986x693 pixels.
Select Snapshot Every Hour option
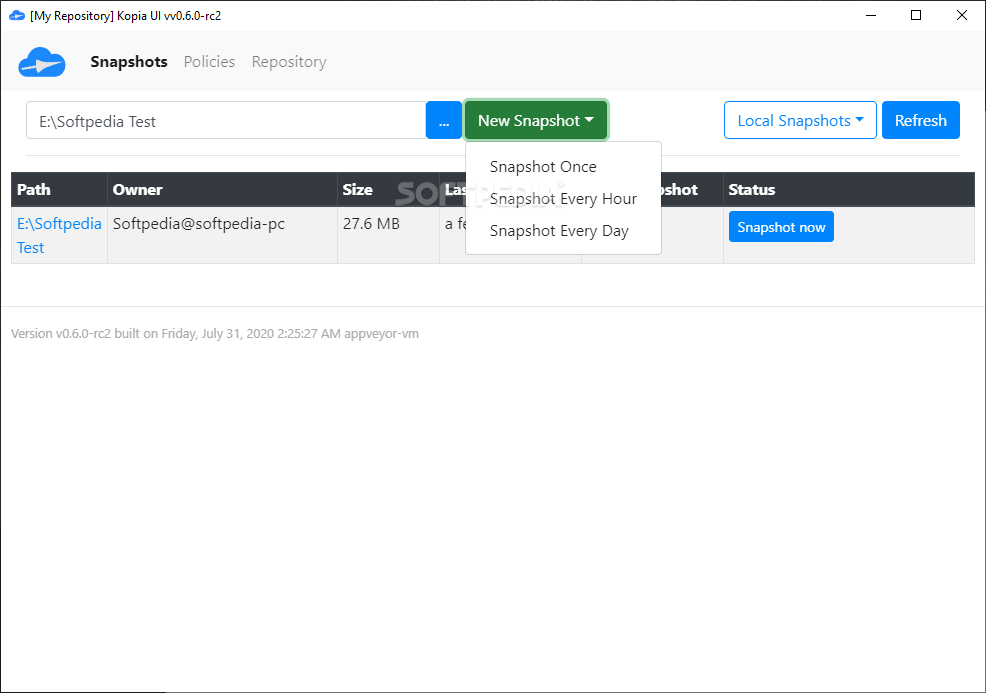[563, 198]
